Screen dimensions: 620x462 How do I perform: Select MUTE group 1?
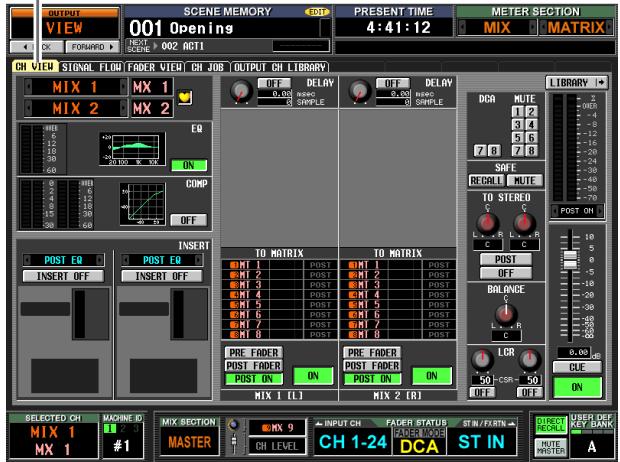518,112
